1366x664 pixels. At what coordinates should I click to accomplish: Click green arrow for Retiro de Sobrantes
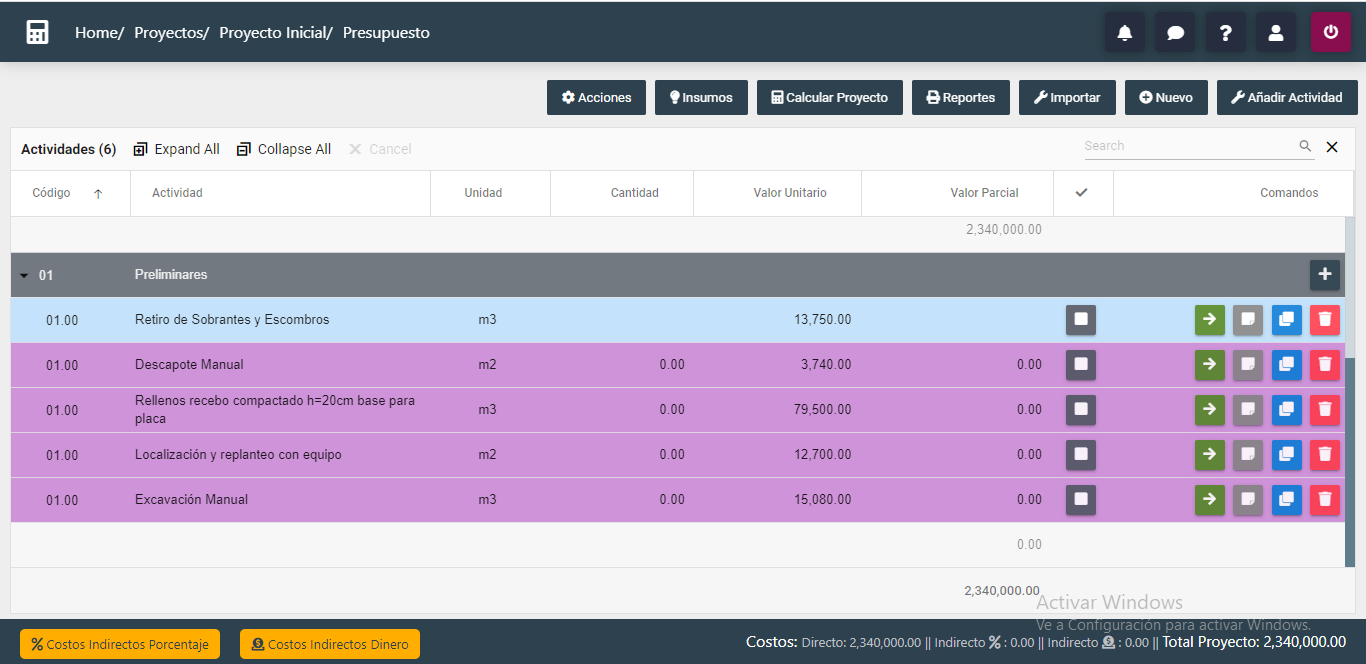pos(1209,320)
